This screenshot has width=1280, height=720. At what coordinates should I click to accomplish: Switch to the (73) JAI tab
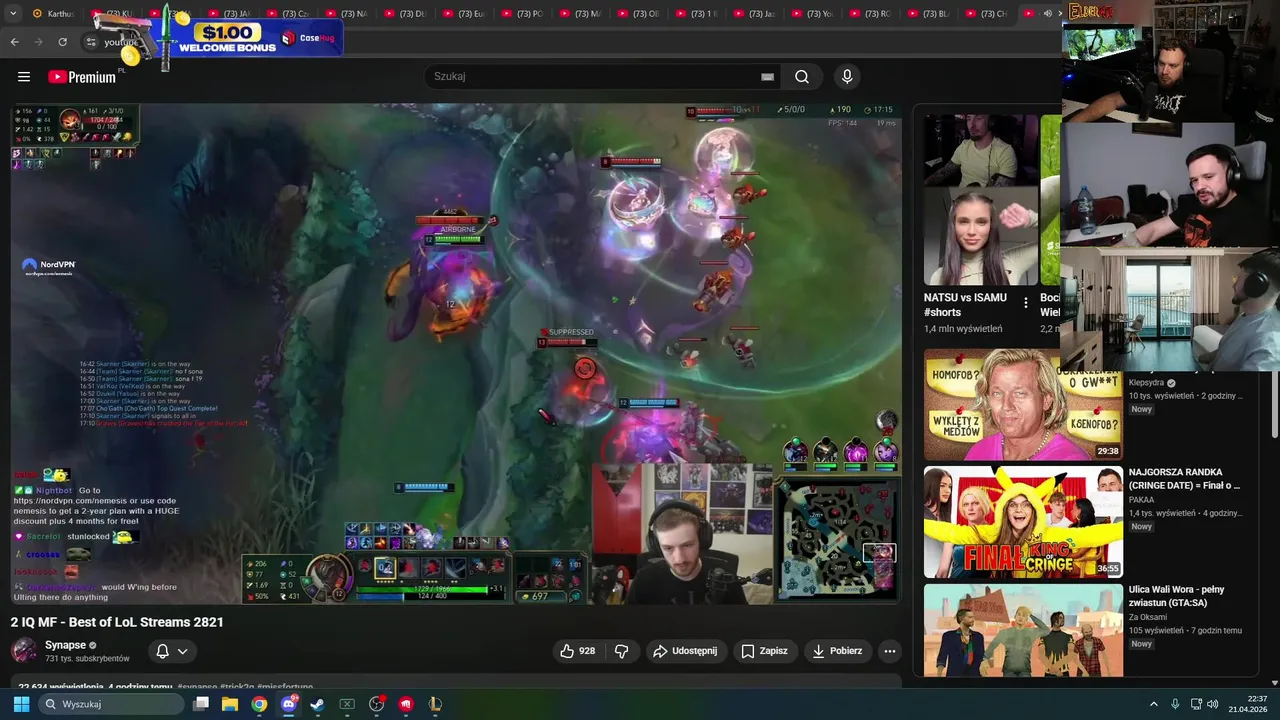(x=229, y=14)
